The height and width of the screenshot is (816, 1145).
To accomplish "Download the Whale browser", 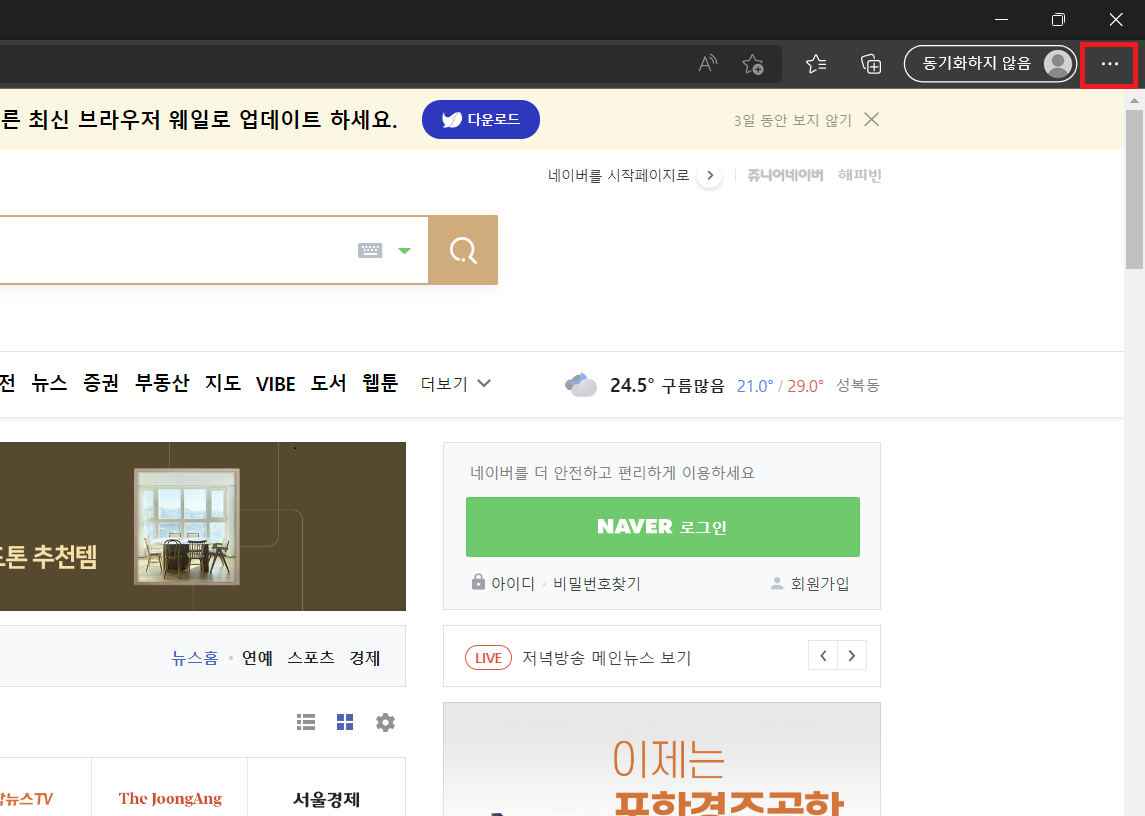I will pyautogui.click(x=480, y=119).
